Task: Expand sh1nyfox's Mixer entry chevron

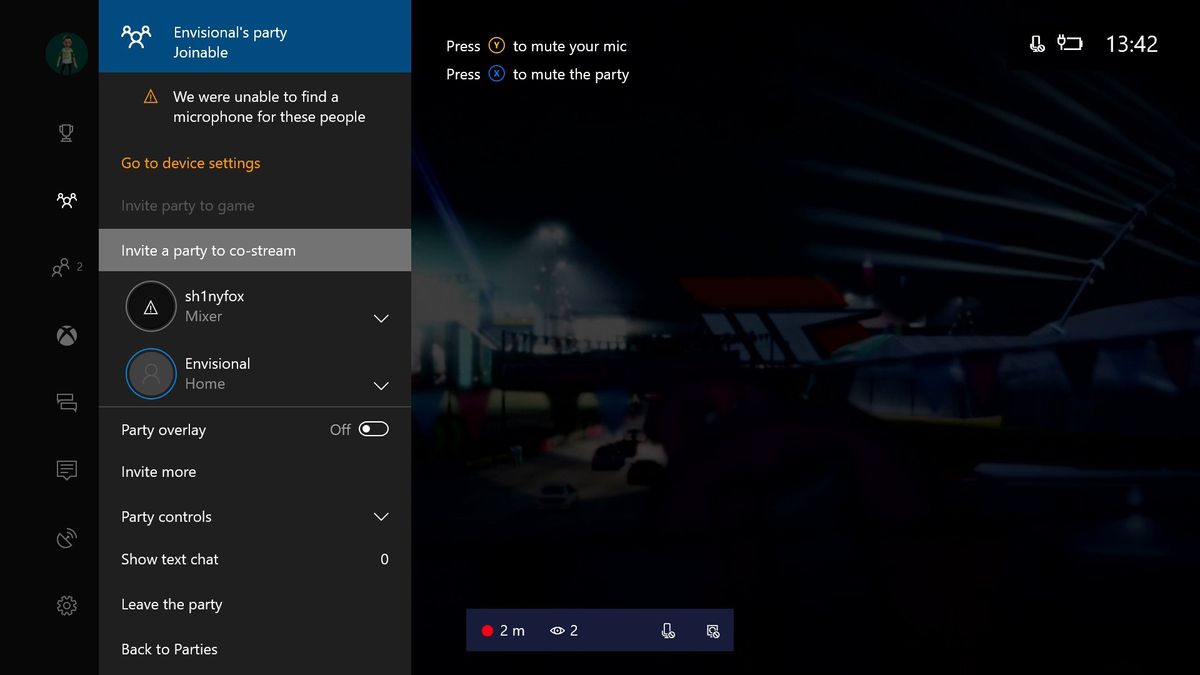Action: pos(380,318)
